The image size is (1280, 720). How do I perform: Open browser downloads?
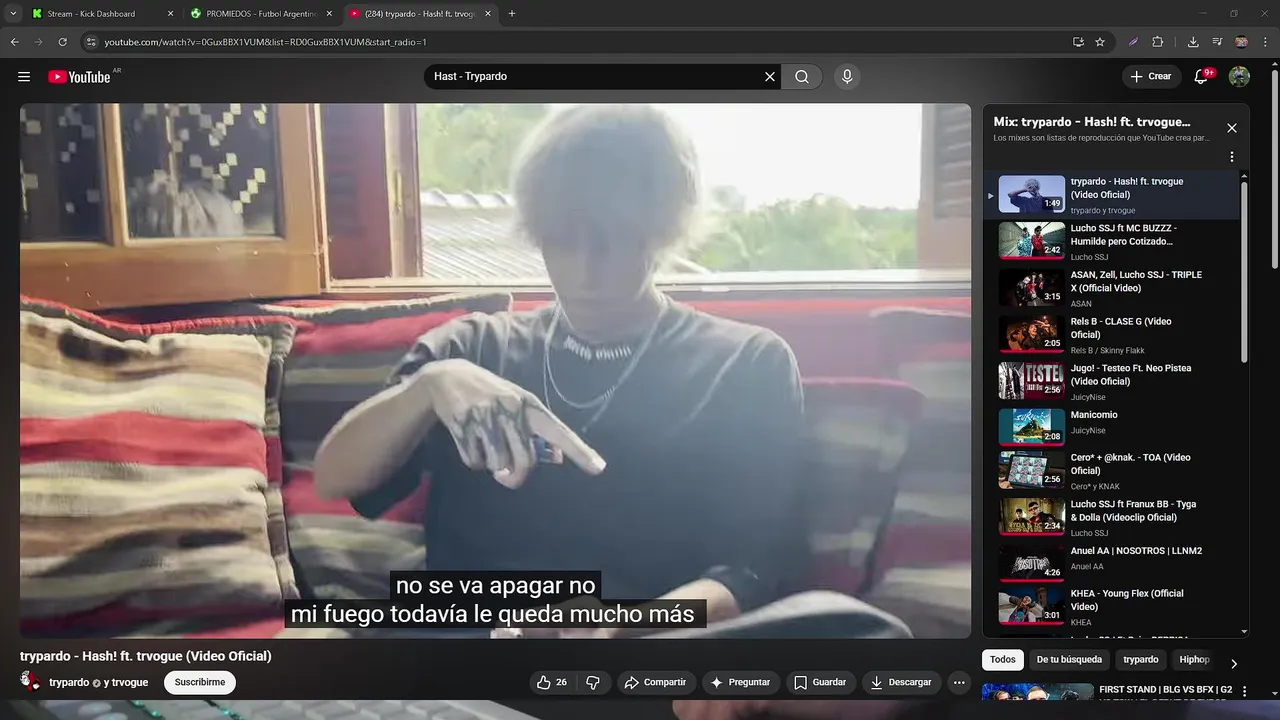click(x=1193, y=42)
